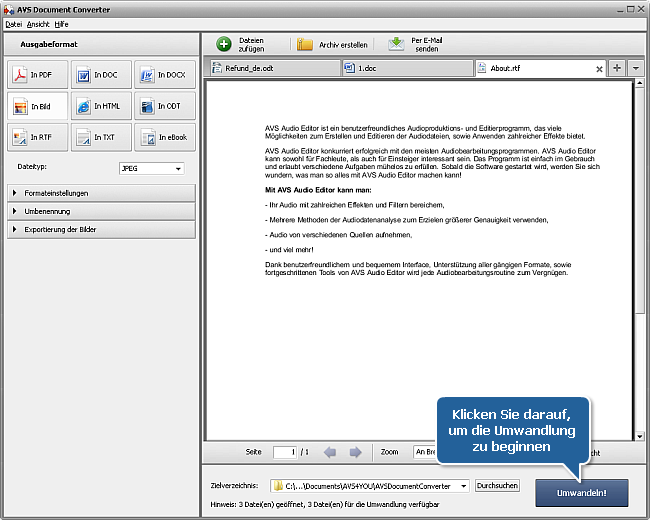Click the Per E-Mail senden icon

[x=396, y=44]
